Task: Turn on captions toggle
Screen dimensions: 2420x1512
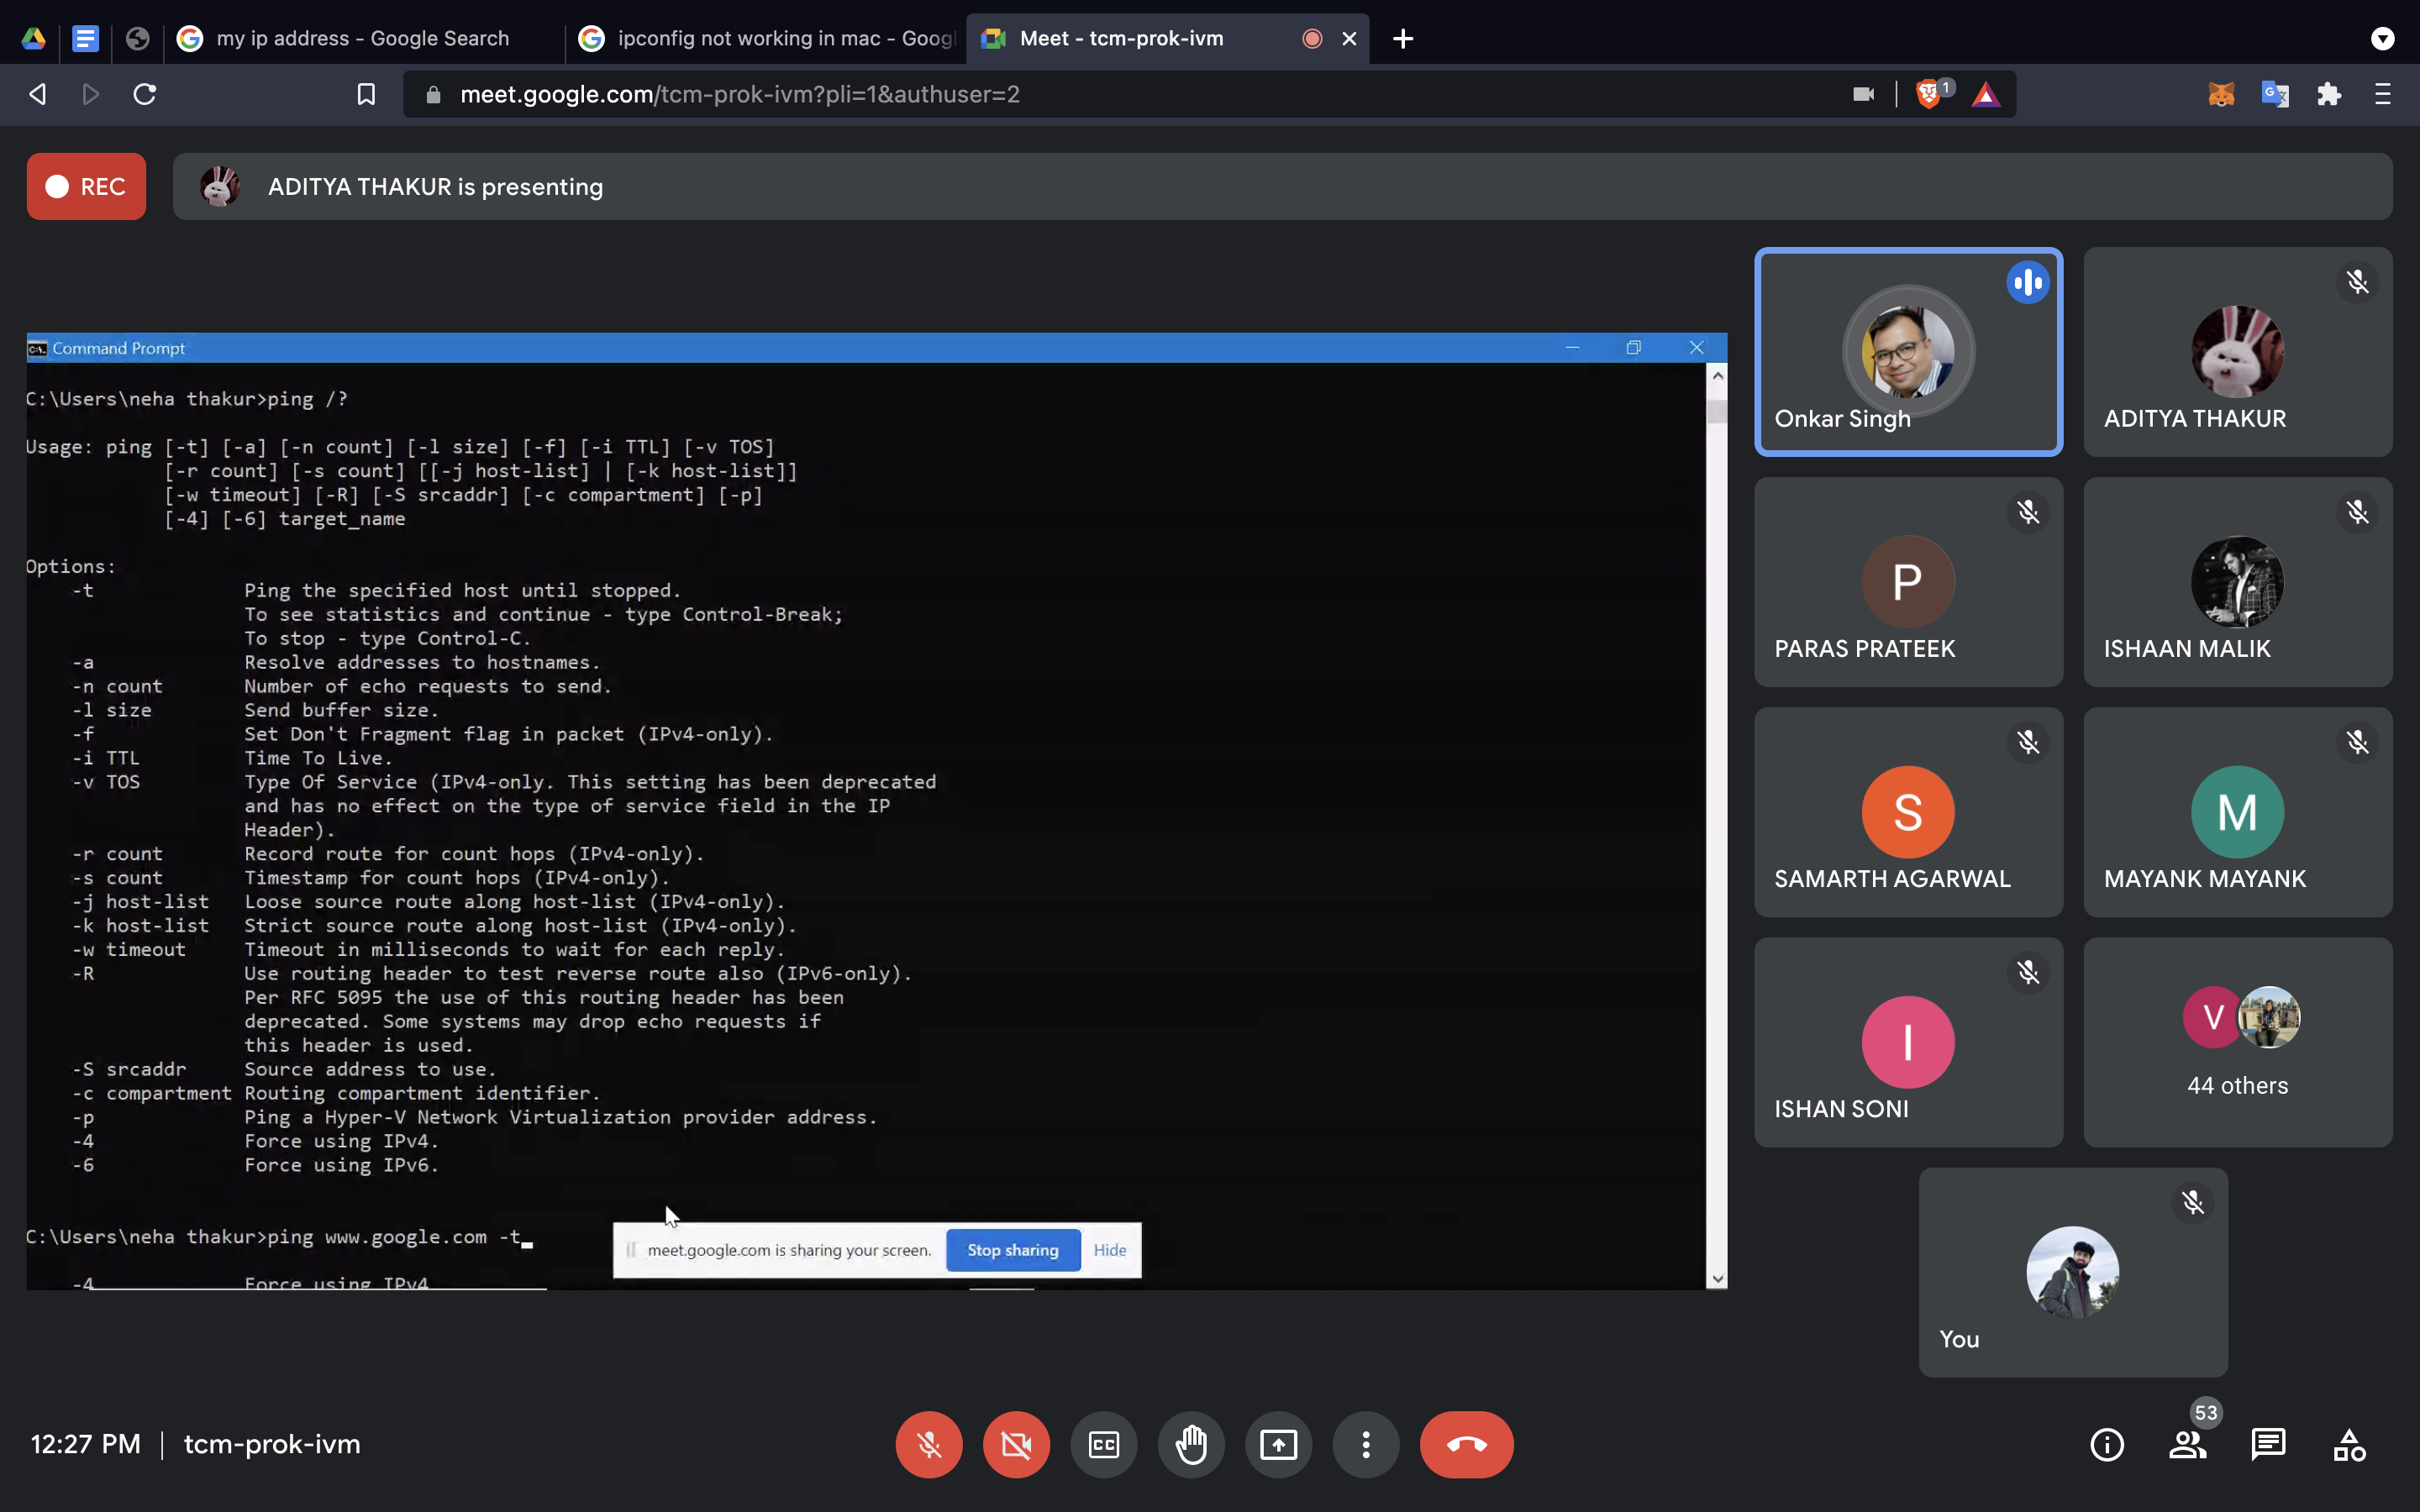Action: coord(1104,1444)
